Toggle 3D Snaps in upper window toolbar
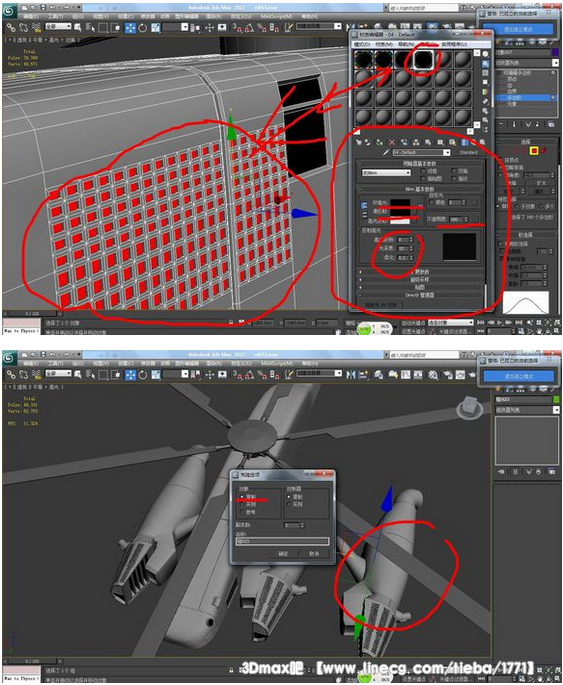 [x=236, y=28]
